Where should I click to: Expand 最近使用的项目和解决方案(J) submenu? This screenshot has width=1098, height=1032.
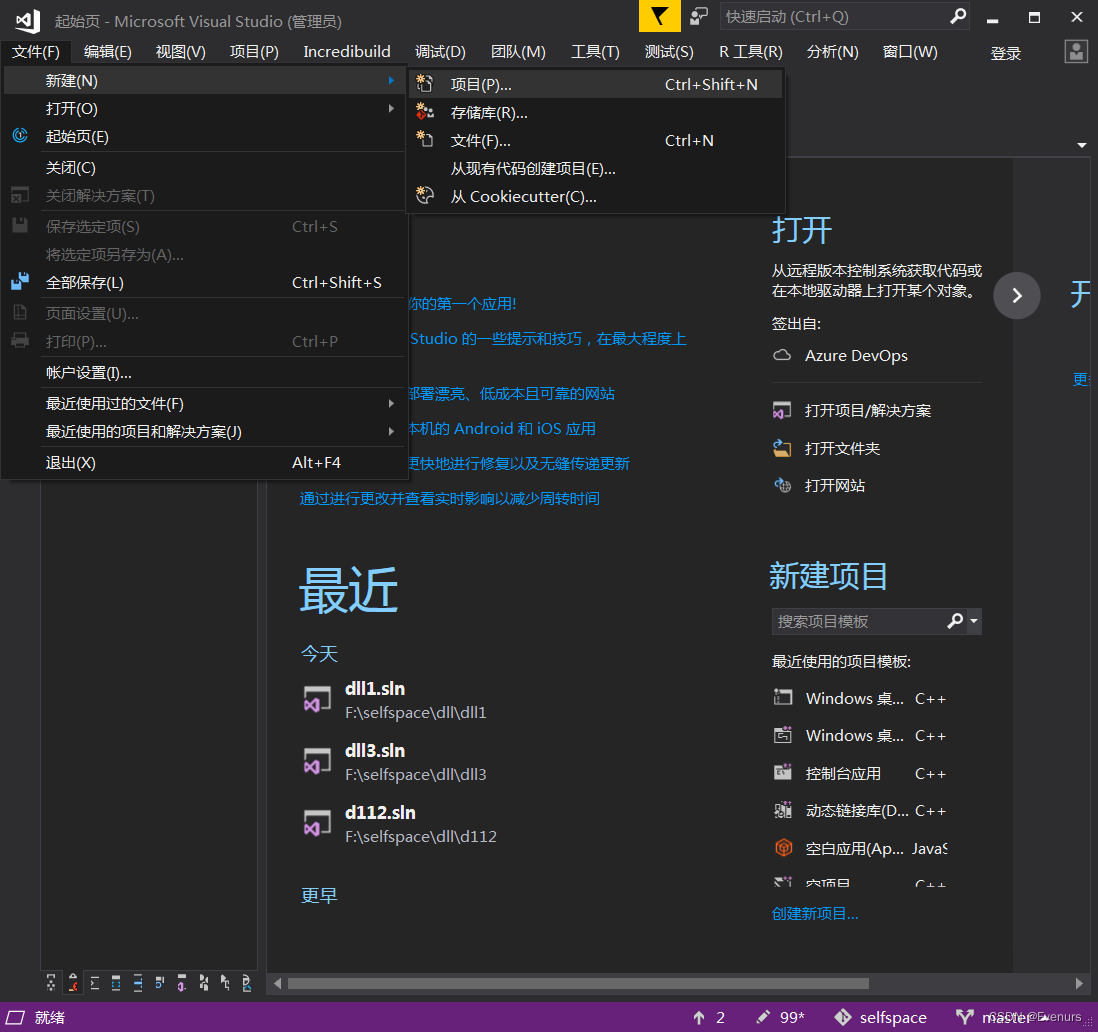[391, 431]
